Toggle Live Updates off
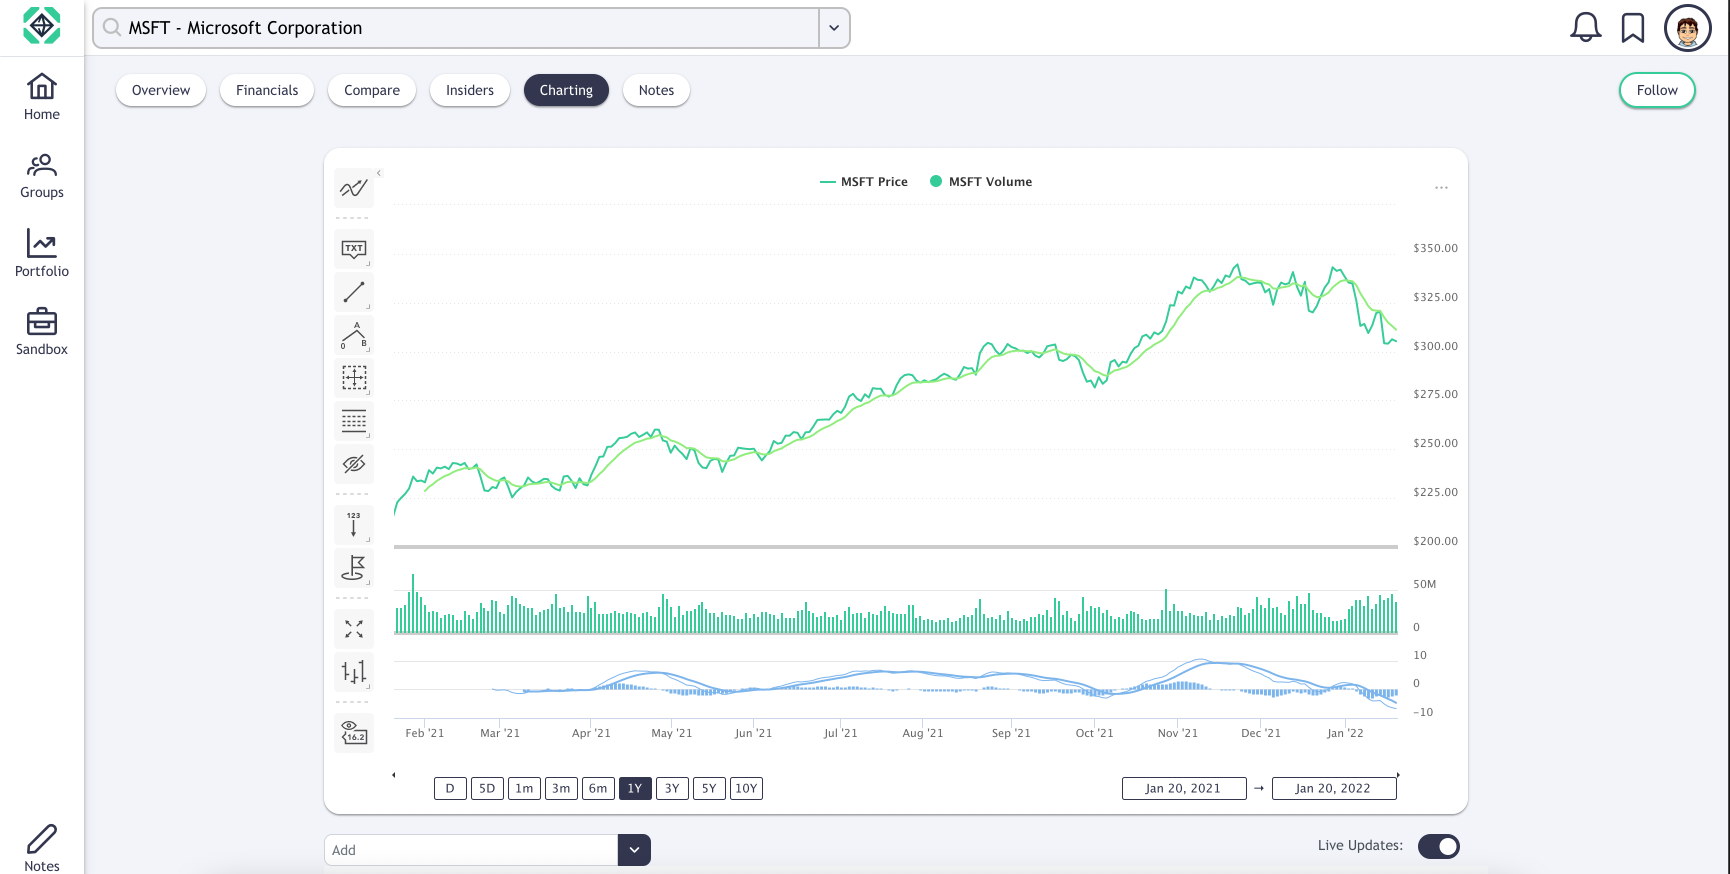1730x874 pixels. (1438, 846)
